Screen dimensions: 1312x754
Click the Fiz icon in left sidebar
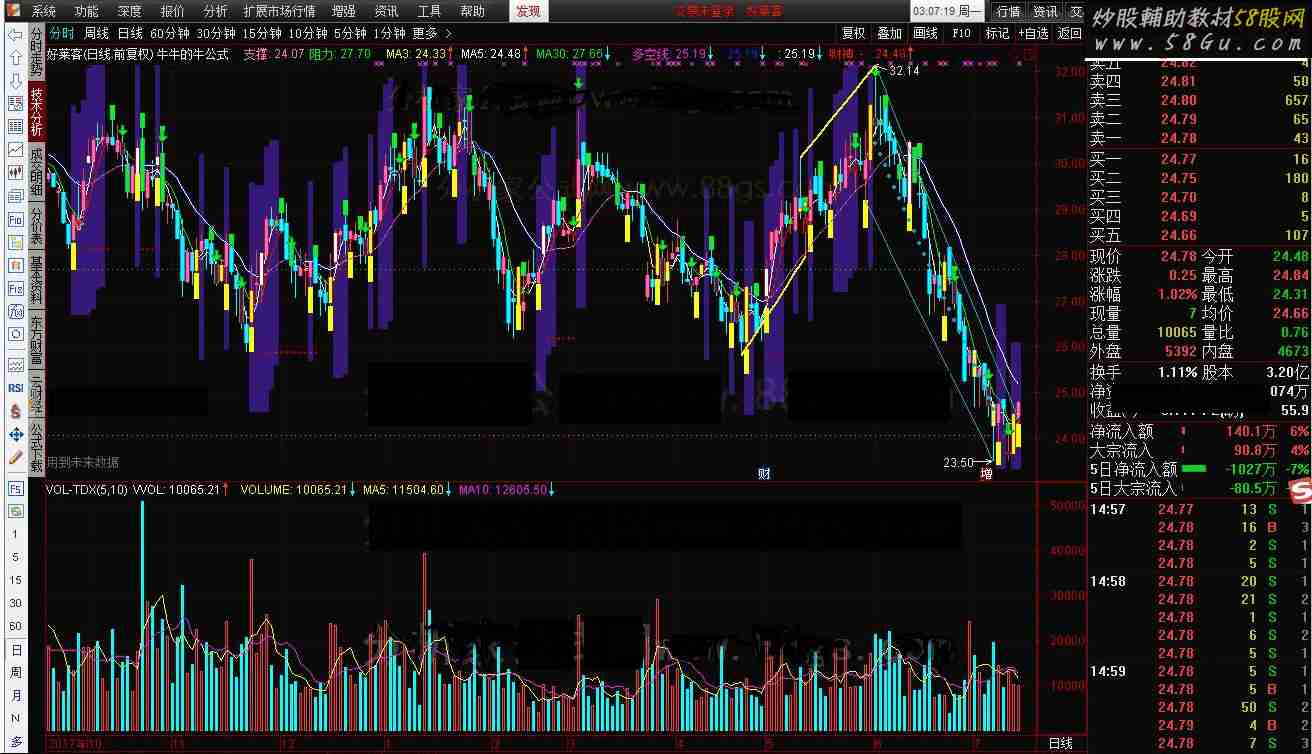pyautogui.click(x=16, y=288)
